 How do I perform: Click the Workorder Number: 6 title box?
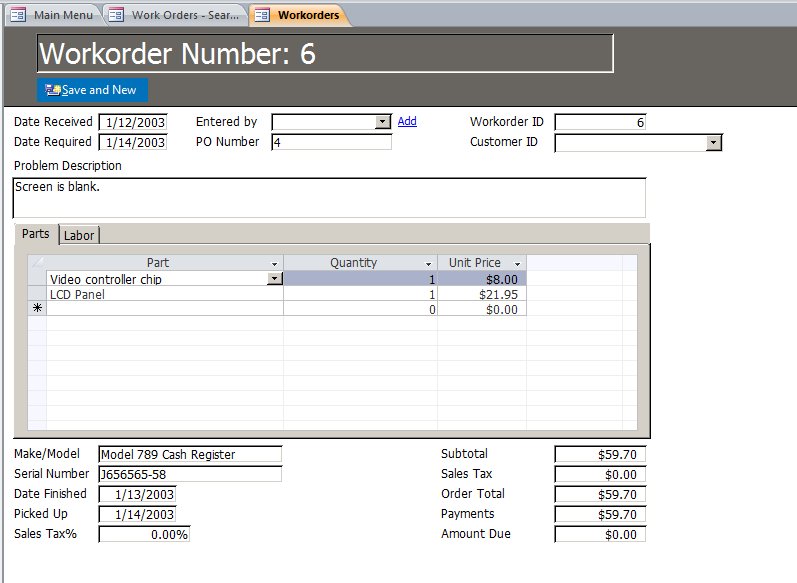point(325,53)
